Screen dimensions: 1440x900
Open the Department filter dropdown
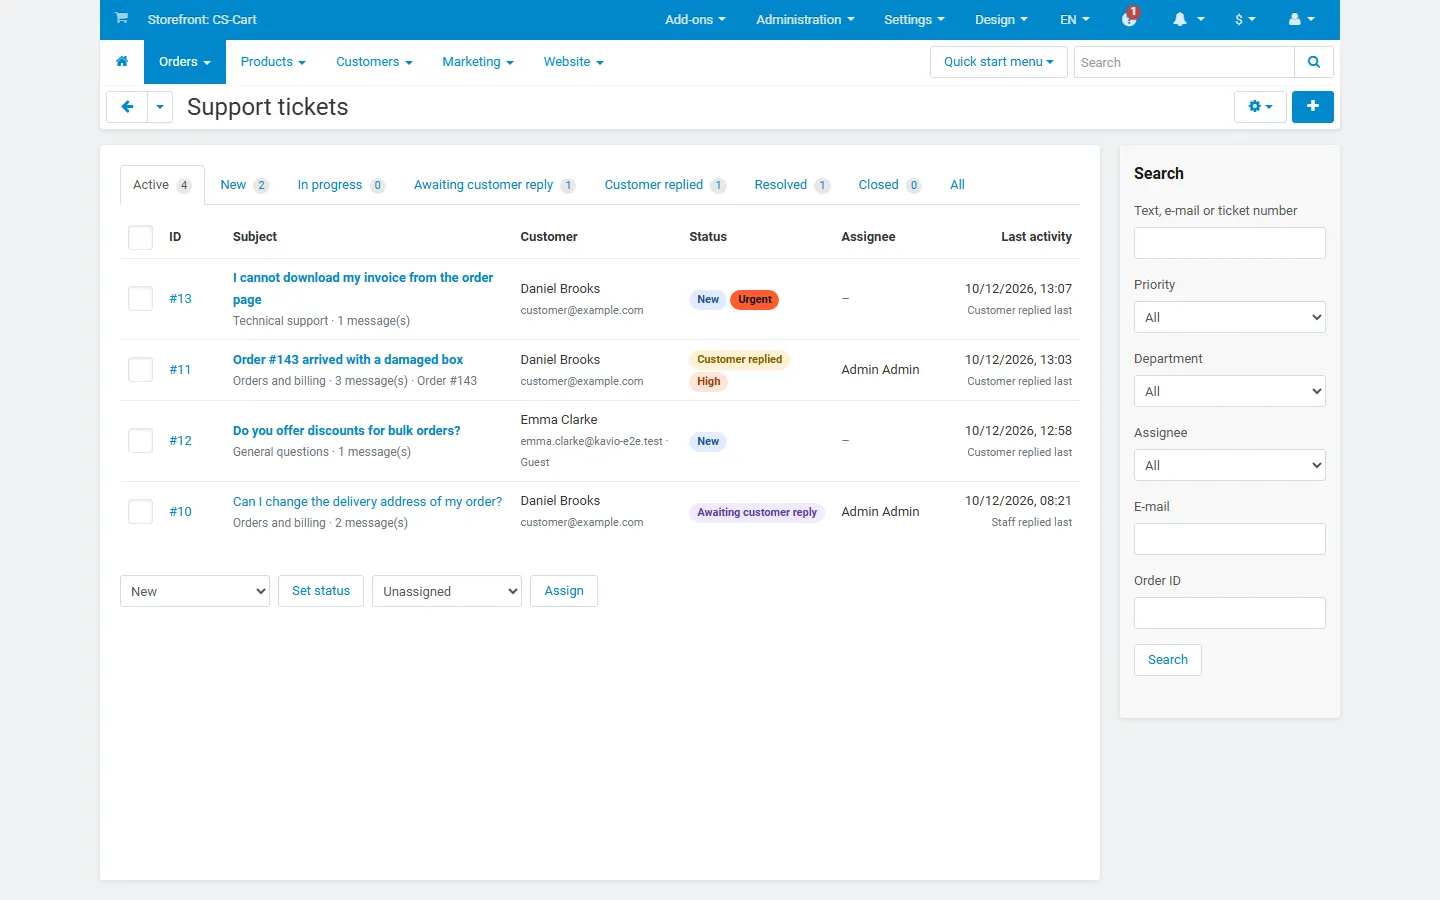tap(1230, 391)
